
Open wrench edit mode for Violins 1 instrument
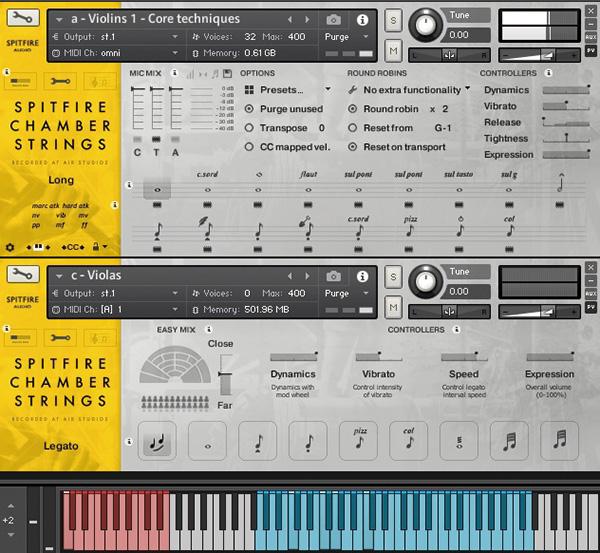(x=23, y=18)
